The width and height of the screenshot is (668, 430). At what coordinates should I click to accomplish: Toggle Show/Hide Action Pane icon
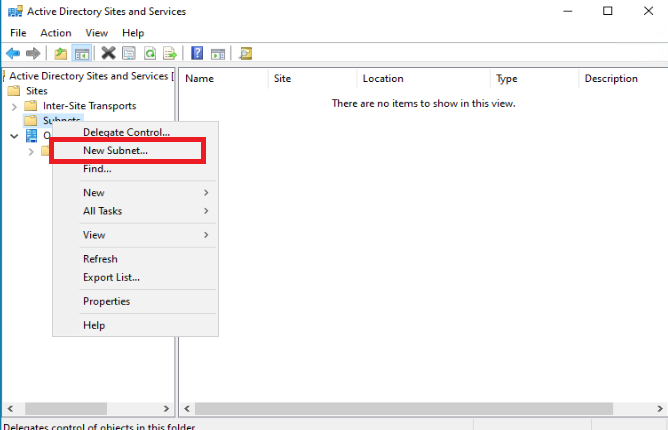tap(218, 54)
